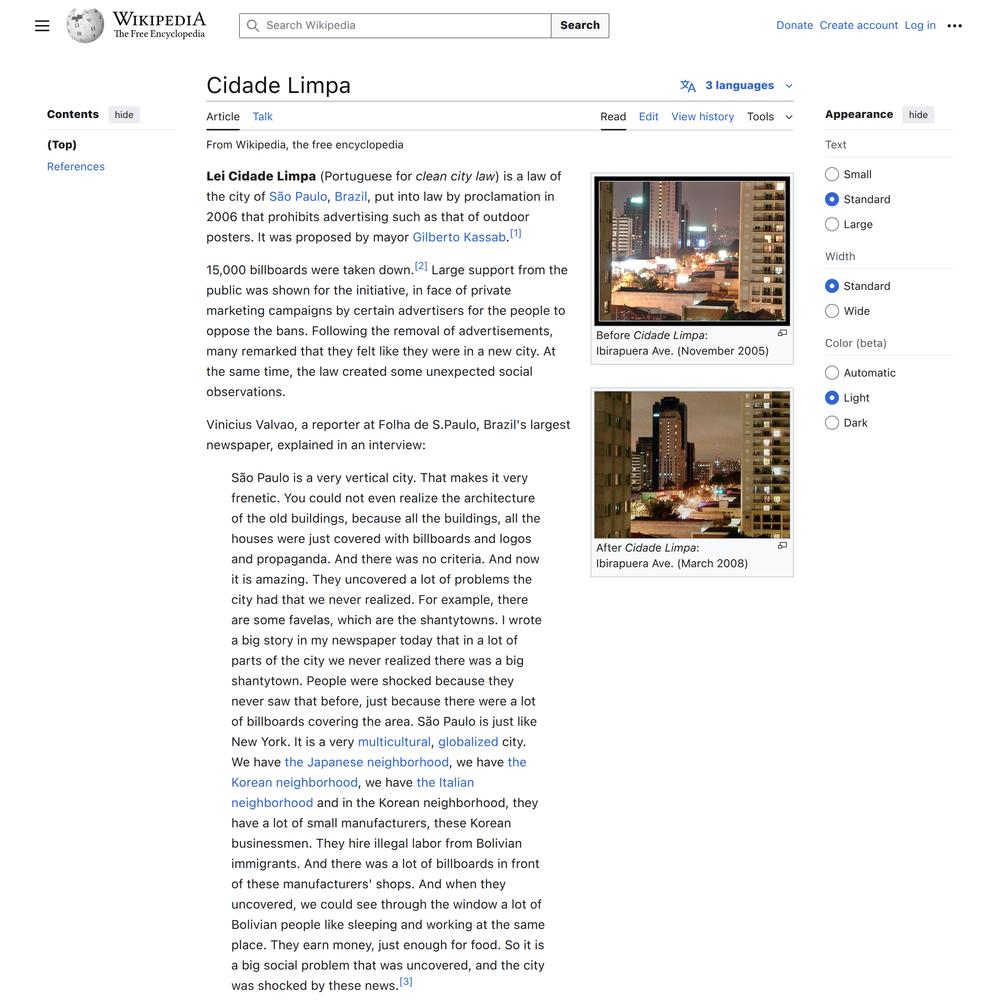
Task: Open the Japanese neighborhood link
Action: [x=367, y=762]
